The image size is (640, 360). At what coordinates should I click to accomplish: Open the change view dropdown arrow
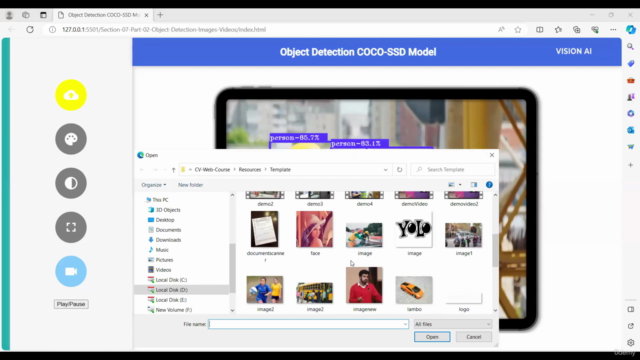pos(460,185)
